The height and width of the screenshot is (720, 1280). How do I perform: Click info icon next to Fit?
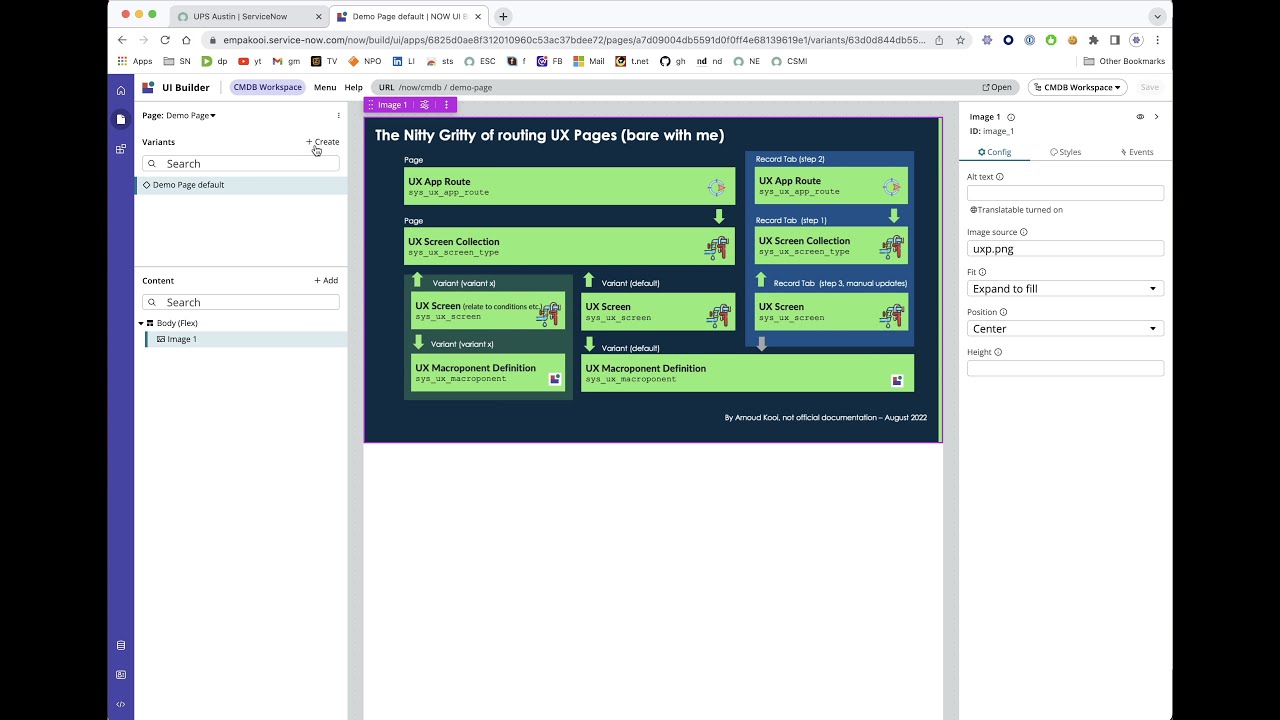click(982, 272)
